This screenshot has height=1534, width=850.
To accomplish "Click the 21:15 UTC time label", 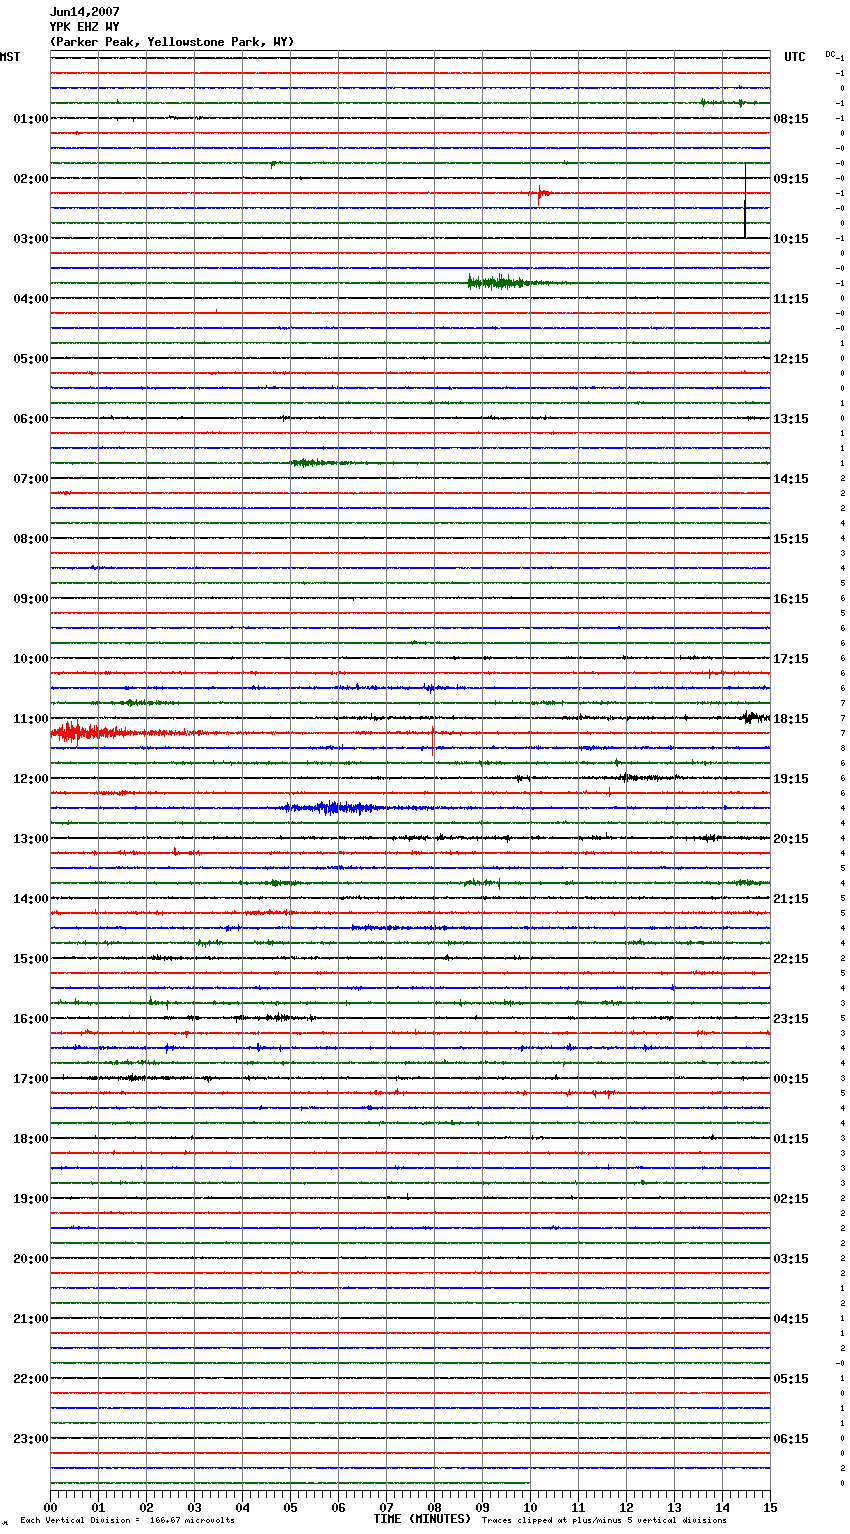I will (791, 899).
